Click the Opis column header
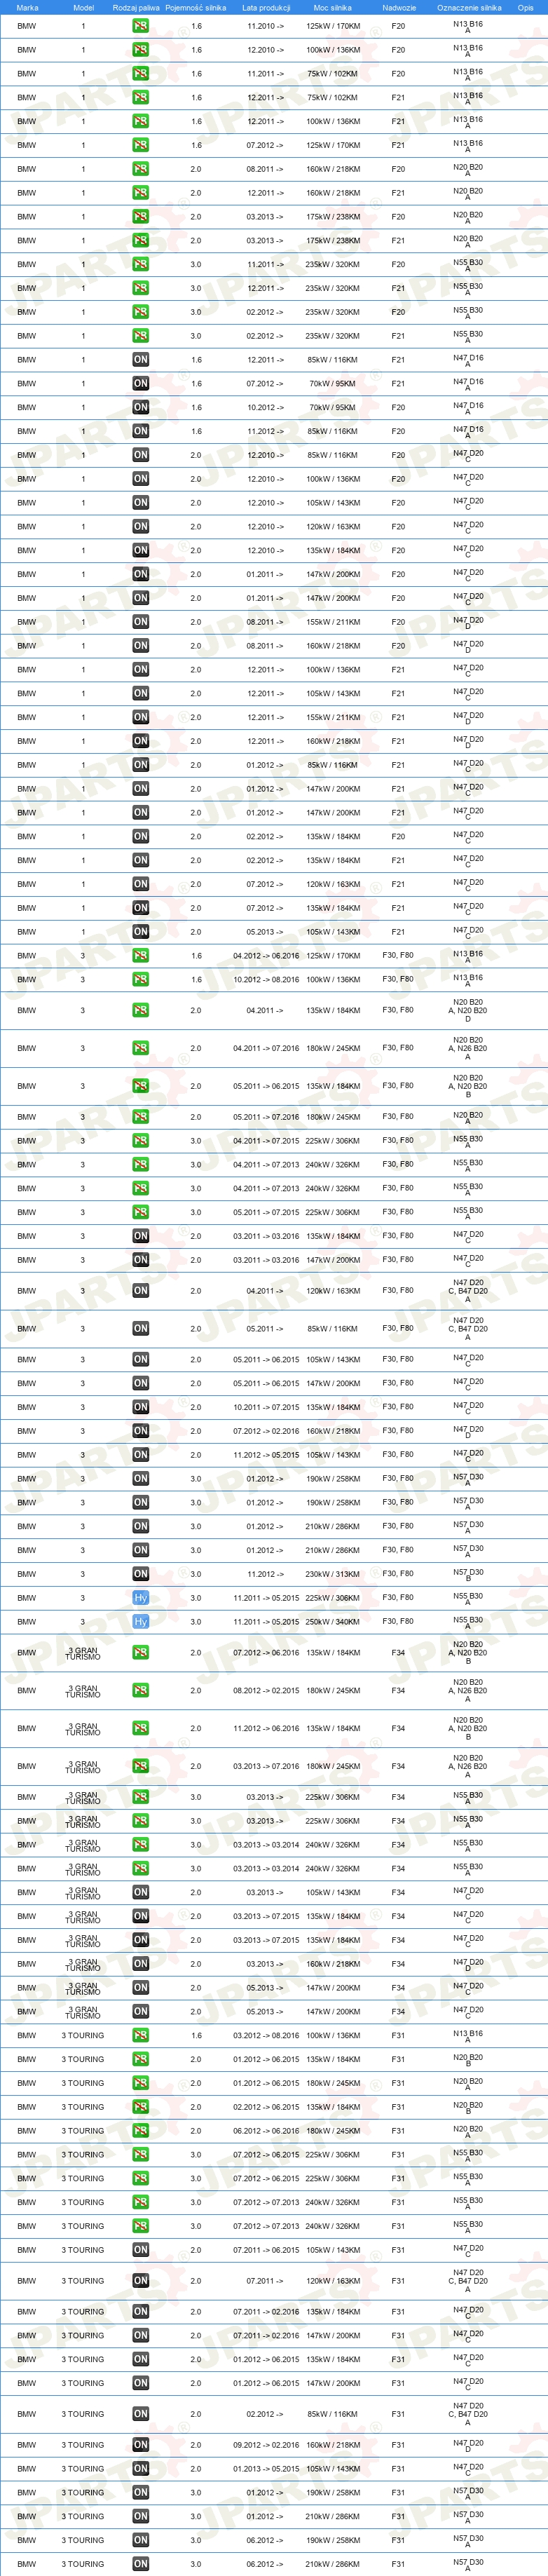Image resolution: width=548 pixels, height=2576 pixels. coord(525,7)
